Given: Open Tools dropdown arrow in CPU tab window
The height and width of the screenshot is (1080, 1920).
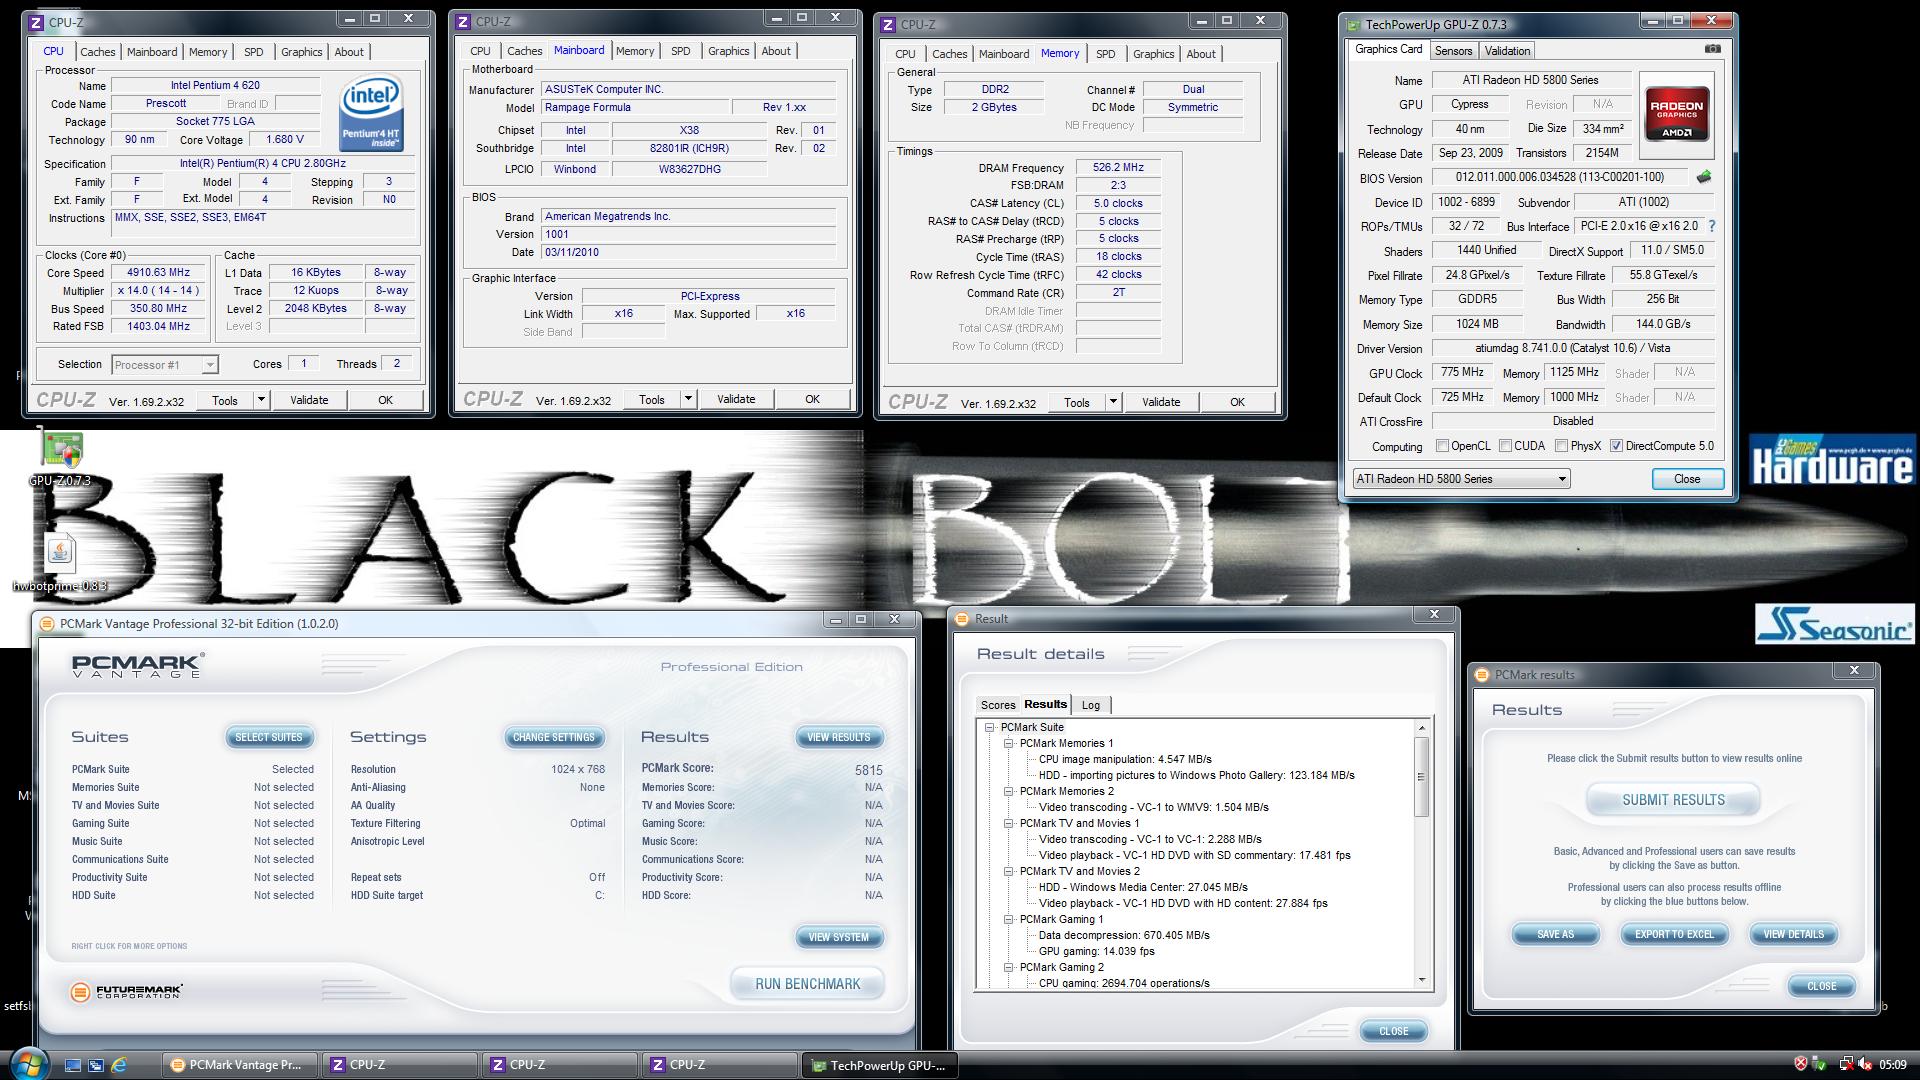Looking at the screenshot, I should pyautogui.click(x=261, y=400).
